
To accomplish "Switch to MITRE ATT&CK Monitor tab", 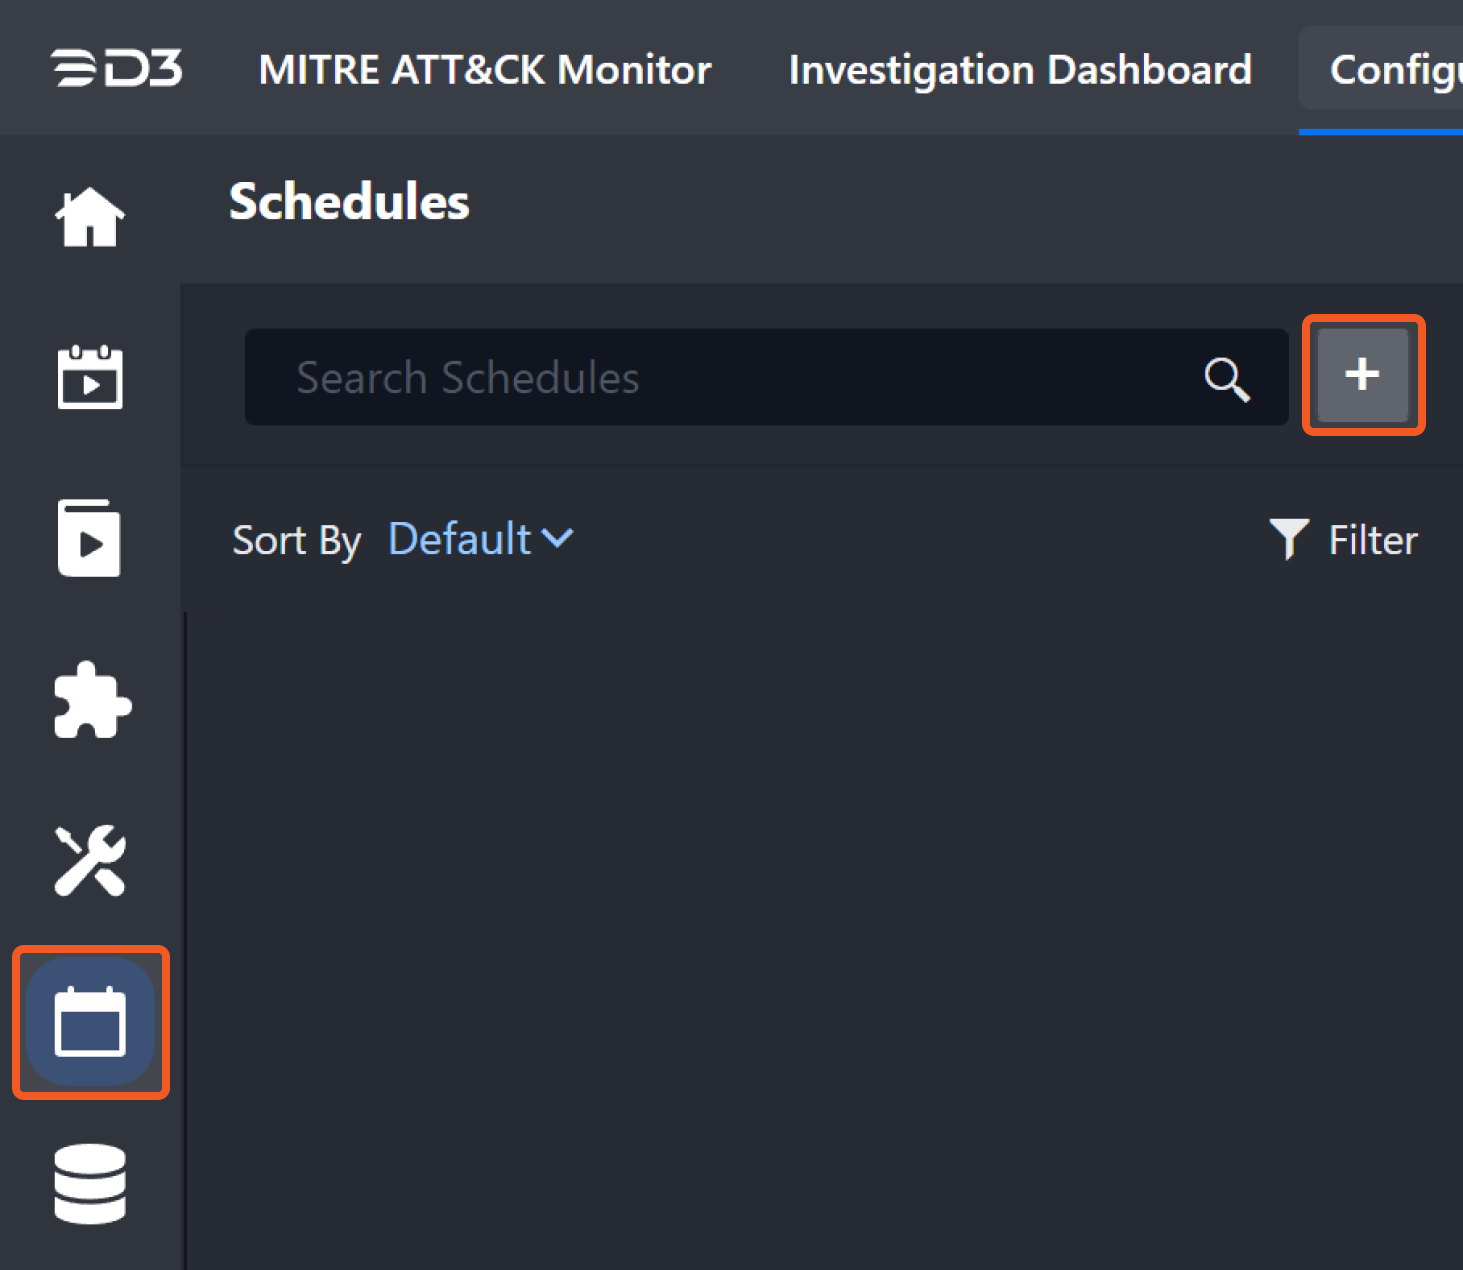I will (x=485, y=70).
